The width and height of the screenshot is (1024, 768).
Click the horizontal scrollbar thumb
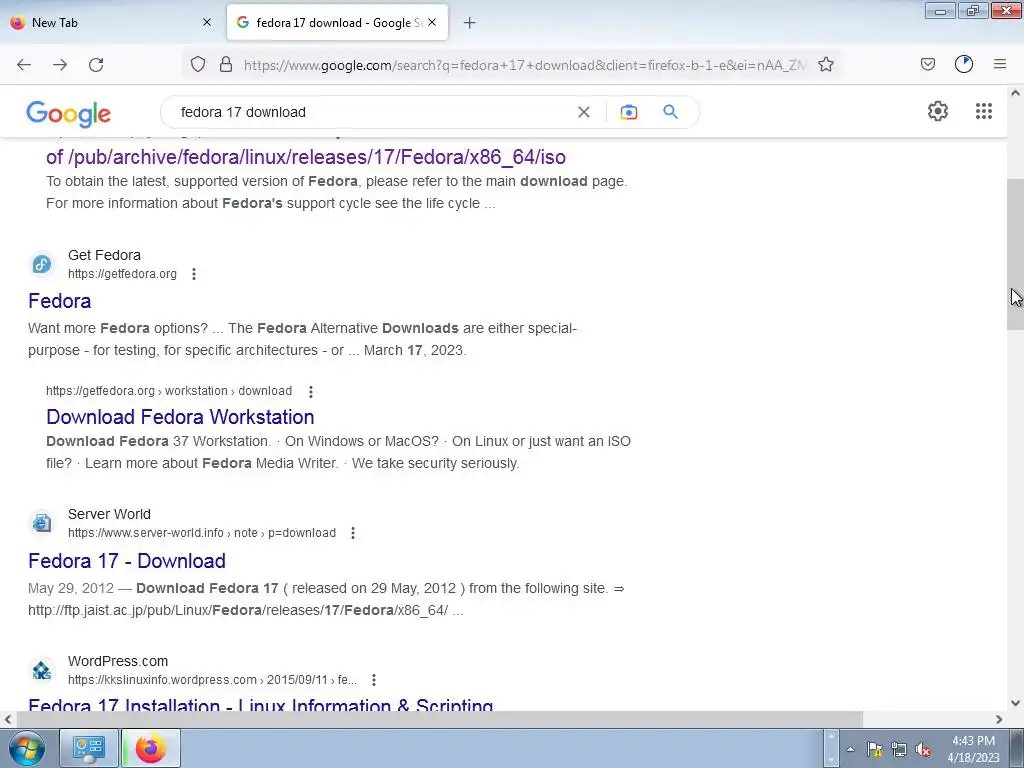coord(439,719)
